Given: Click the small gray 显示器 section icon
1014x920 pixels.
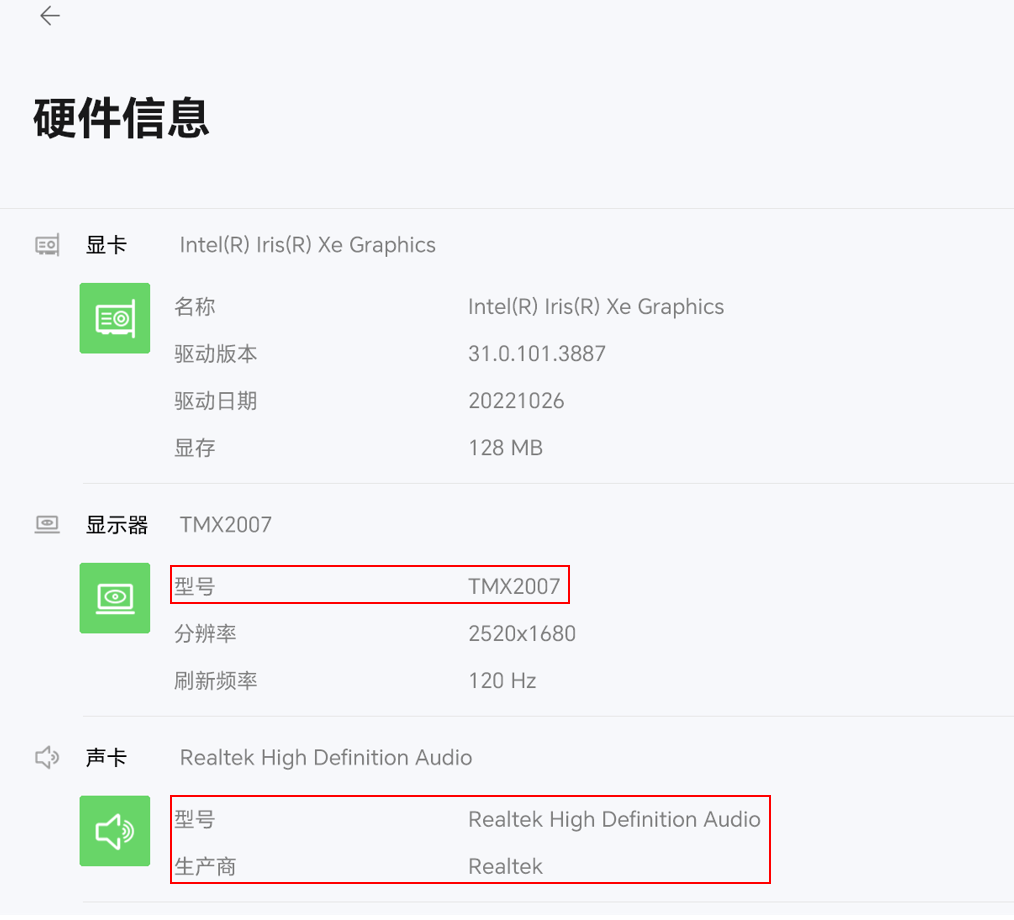Looking at the screenshot, I should click(47, 525).
